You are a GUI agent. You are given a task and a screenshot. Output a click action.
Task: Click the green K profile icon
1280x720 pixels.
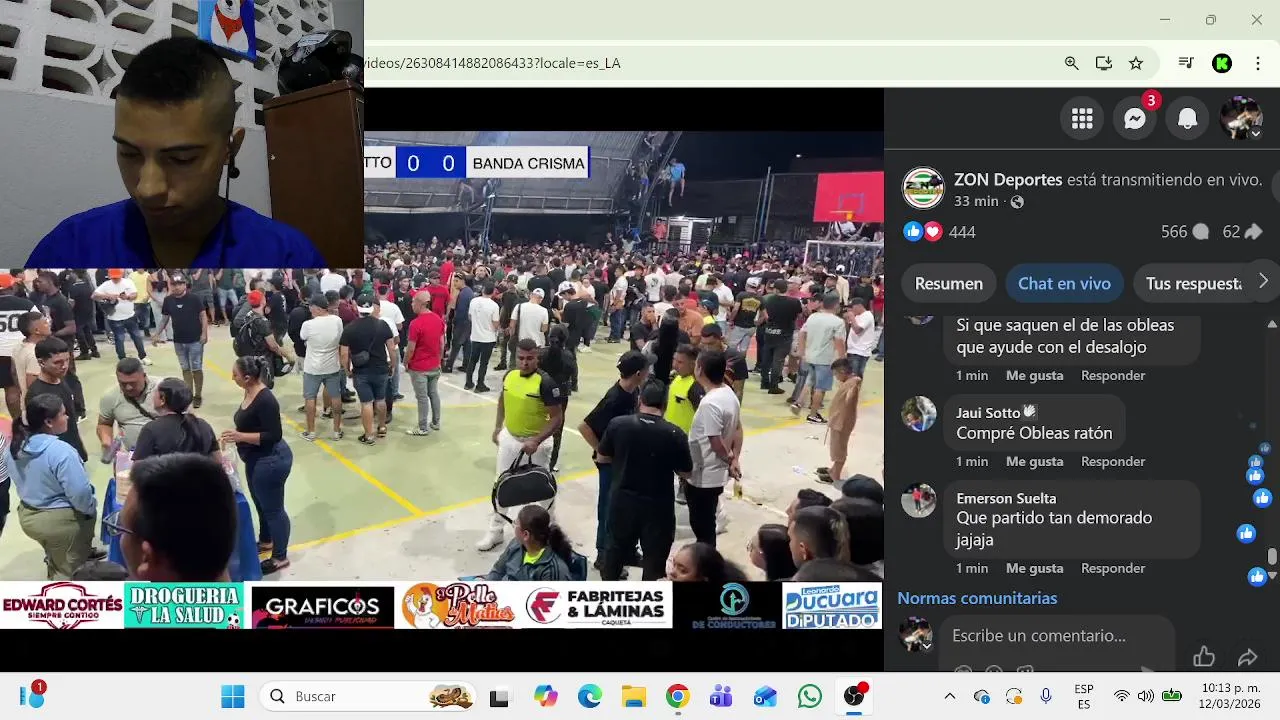(1222, 63)
